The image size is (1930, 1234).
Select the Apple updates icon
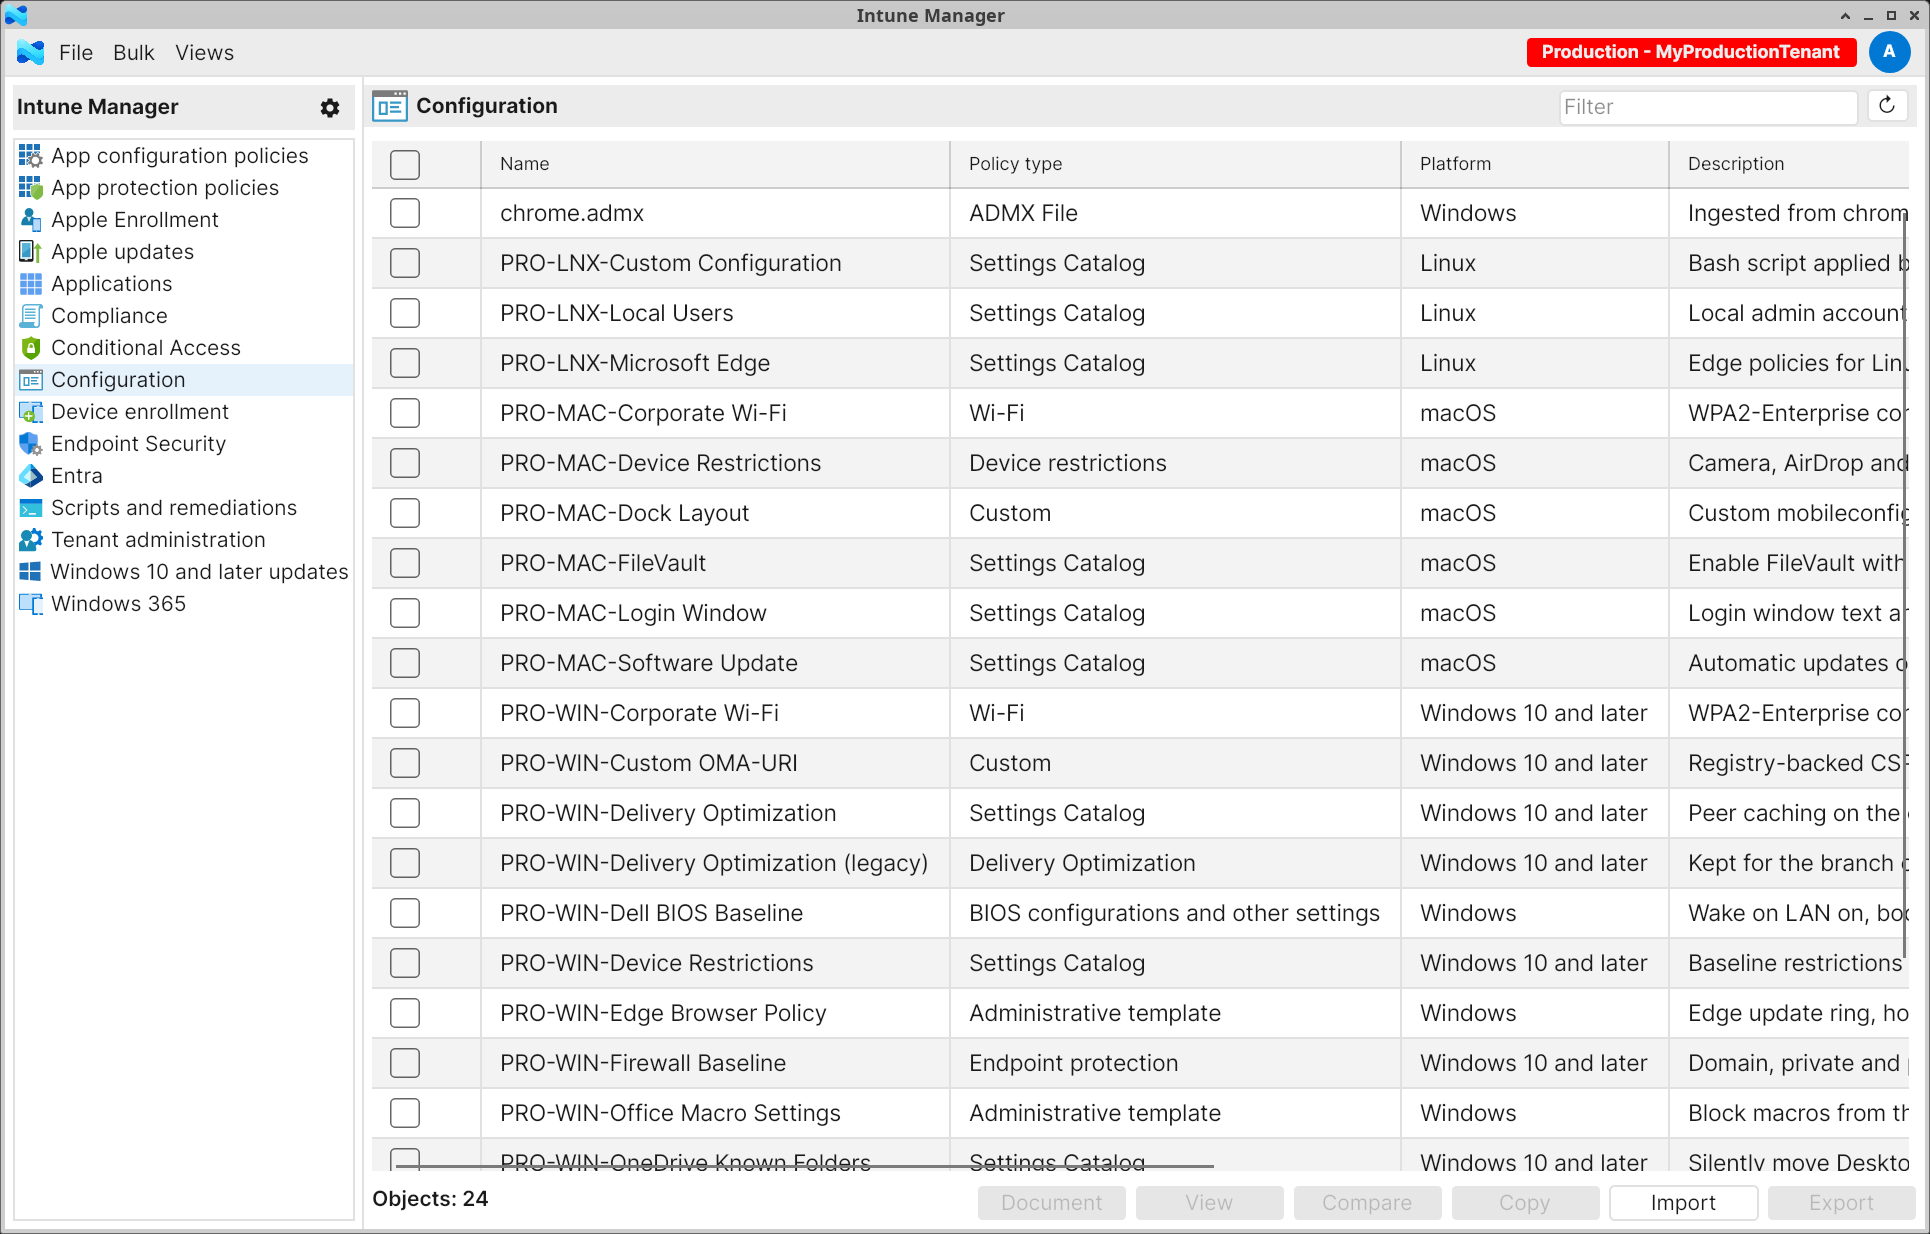31,252
